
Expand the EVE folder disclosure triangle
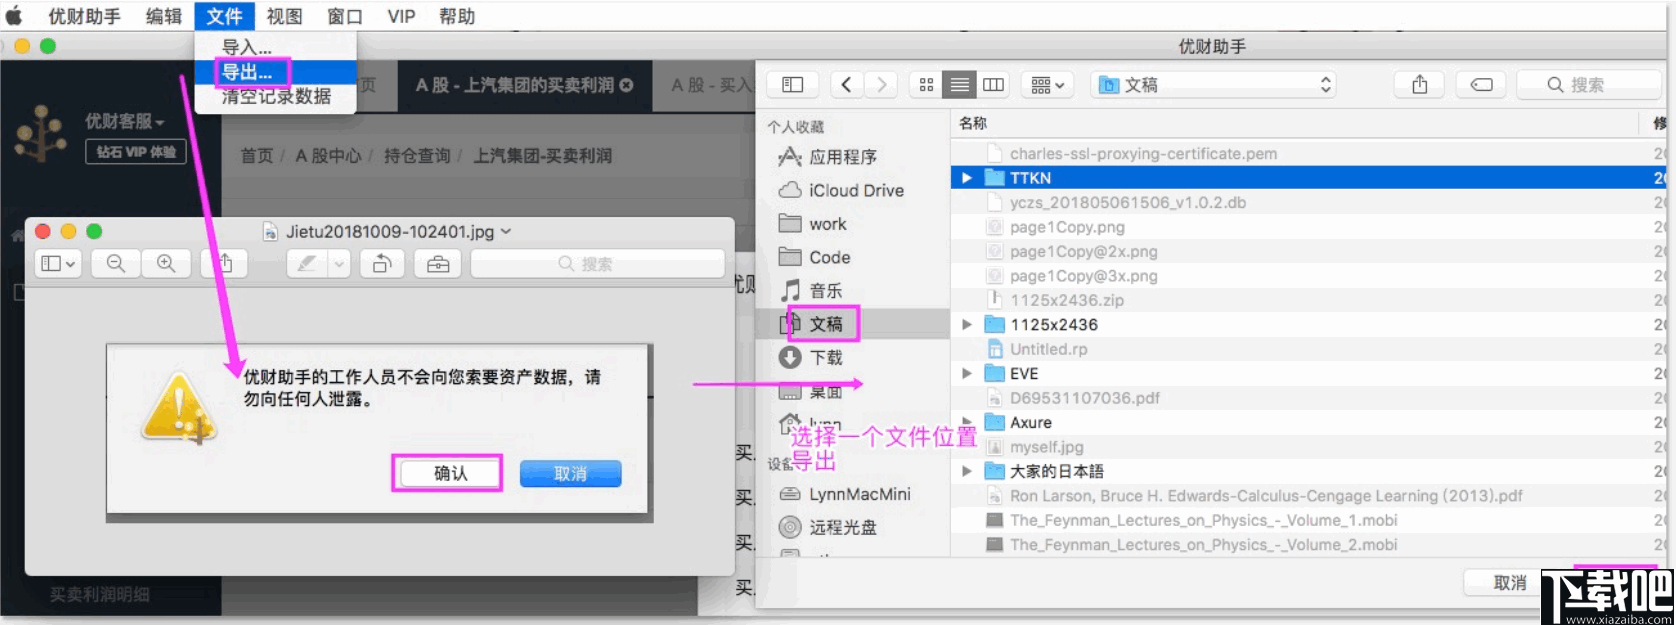(x=966, y=374)
